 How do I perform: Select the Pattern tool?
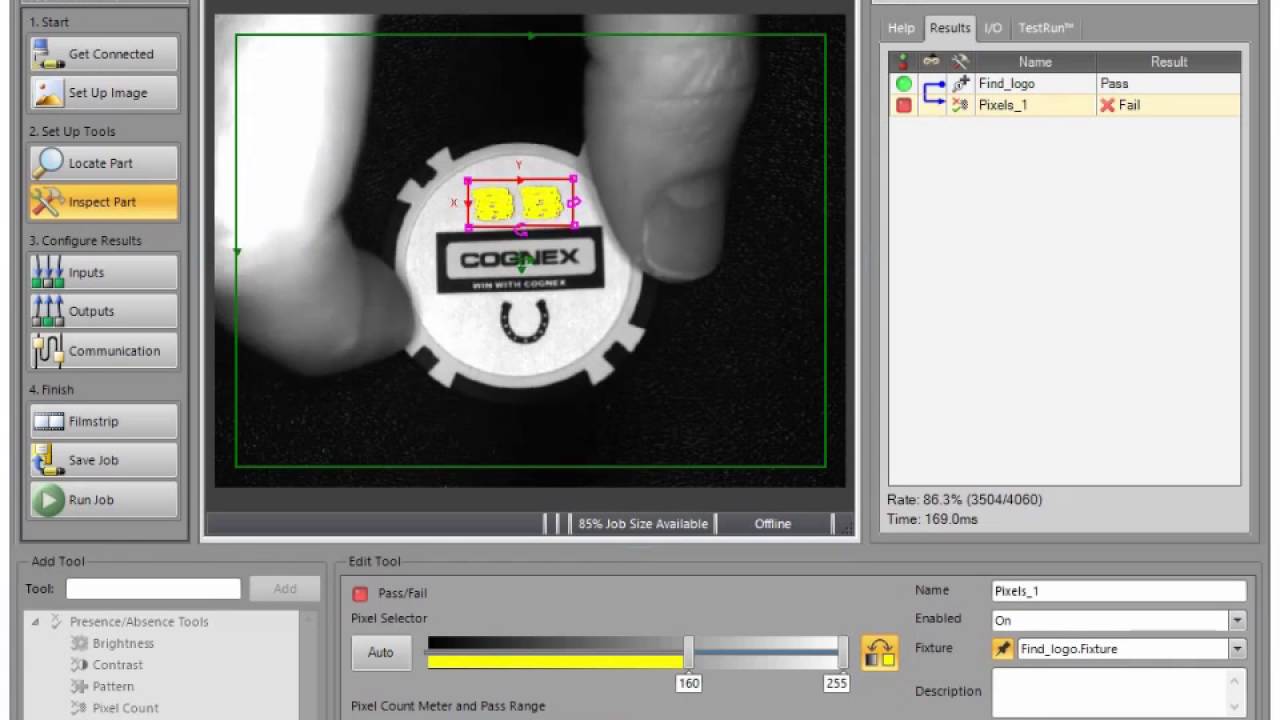click(113, 687)
